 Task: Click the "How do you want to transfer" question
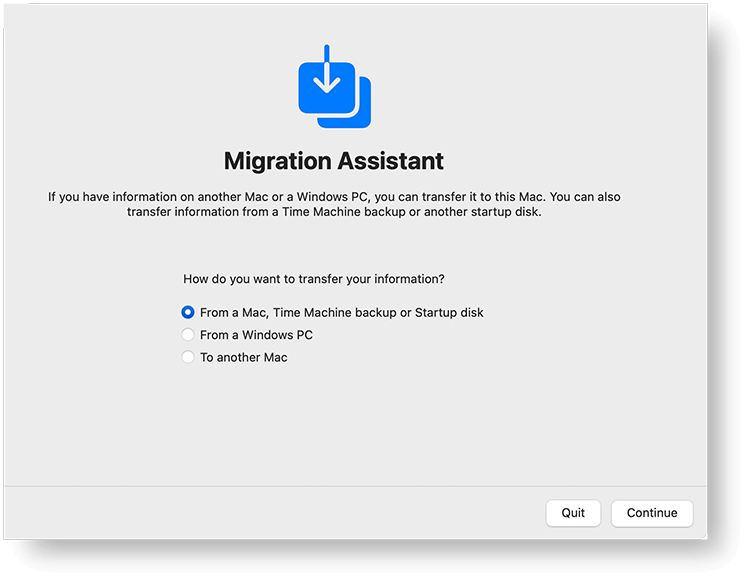pyautogui.click(x=314, y=279)
